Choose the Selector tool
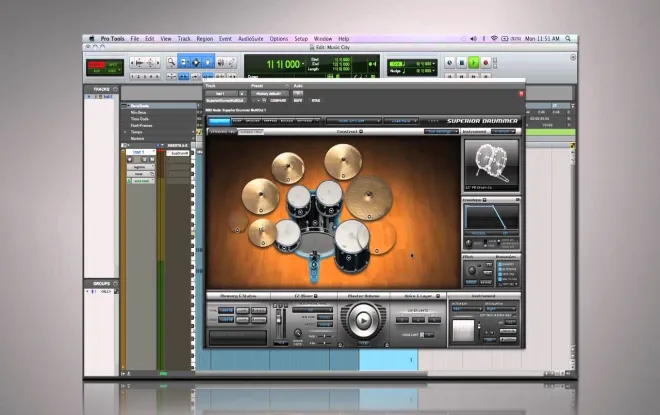 click(x=196, y=62)
